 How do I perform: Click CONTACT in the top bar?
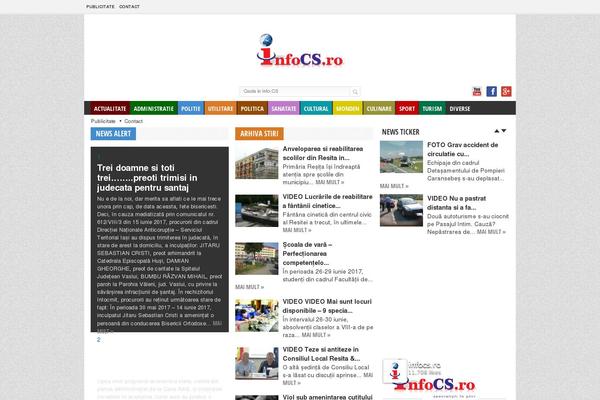pos(129,7)
